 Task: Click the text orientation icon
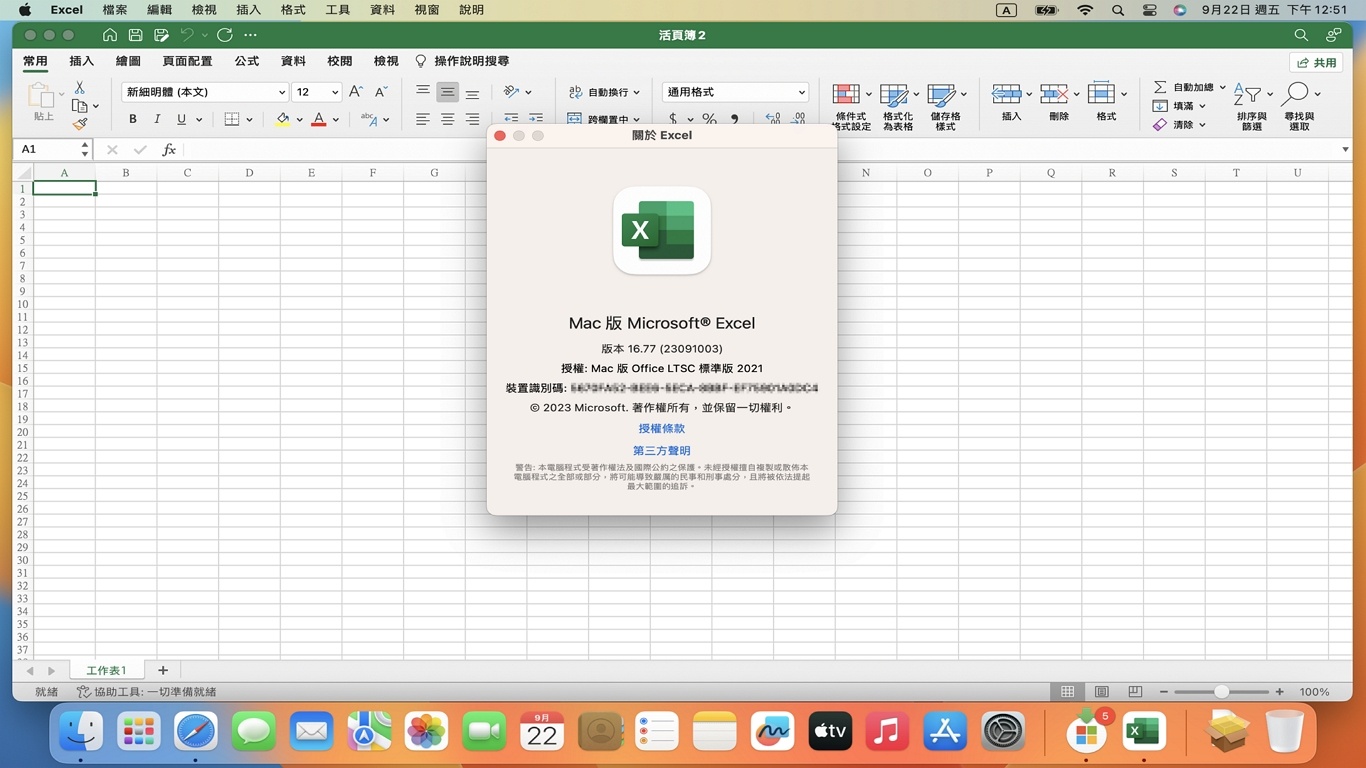[x=511, y=92]
